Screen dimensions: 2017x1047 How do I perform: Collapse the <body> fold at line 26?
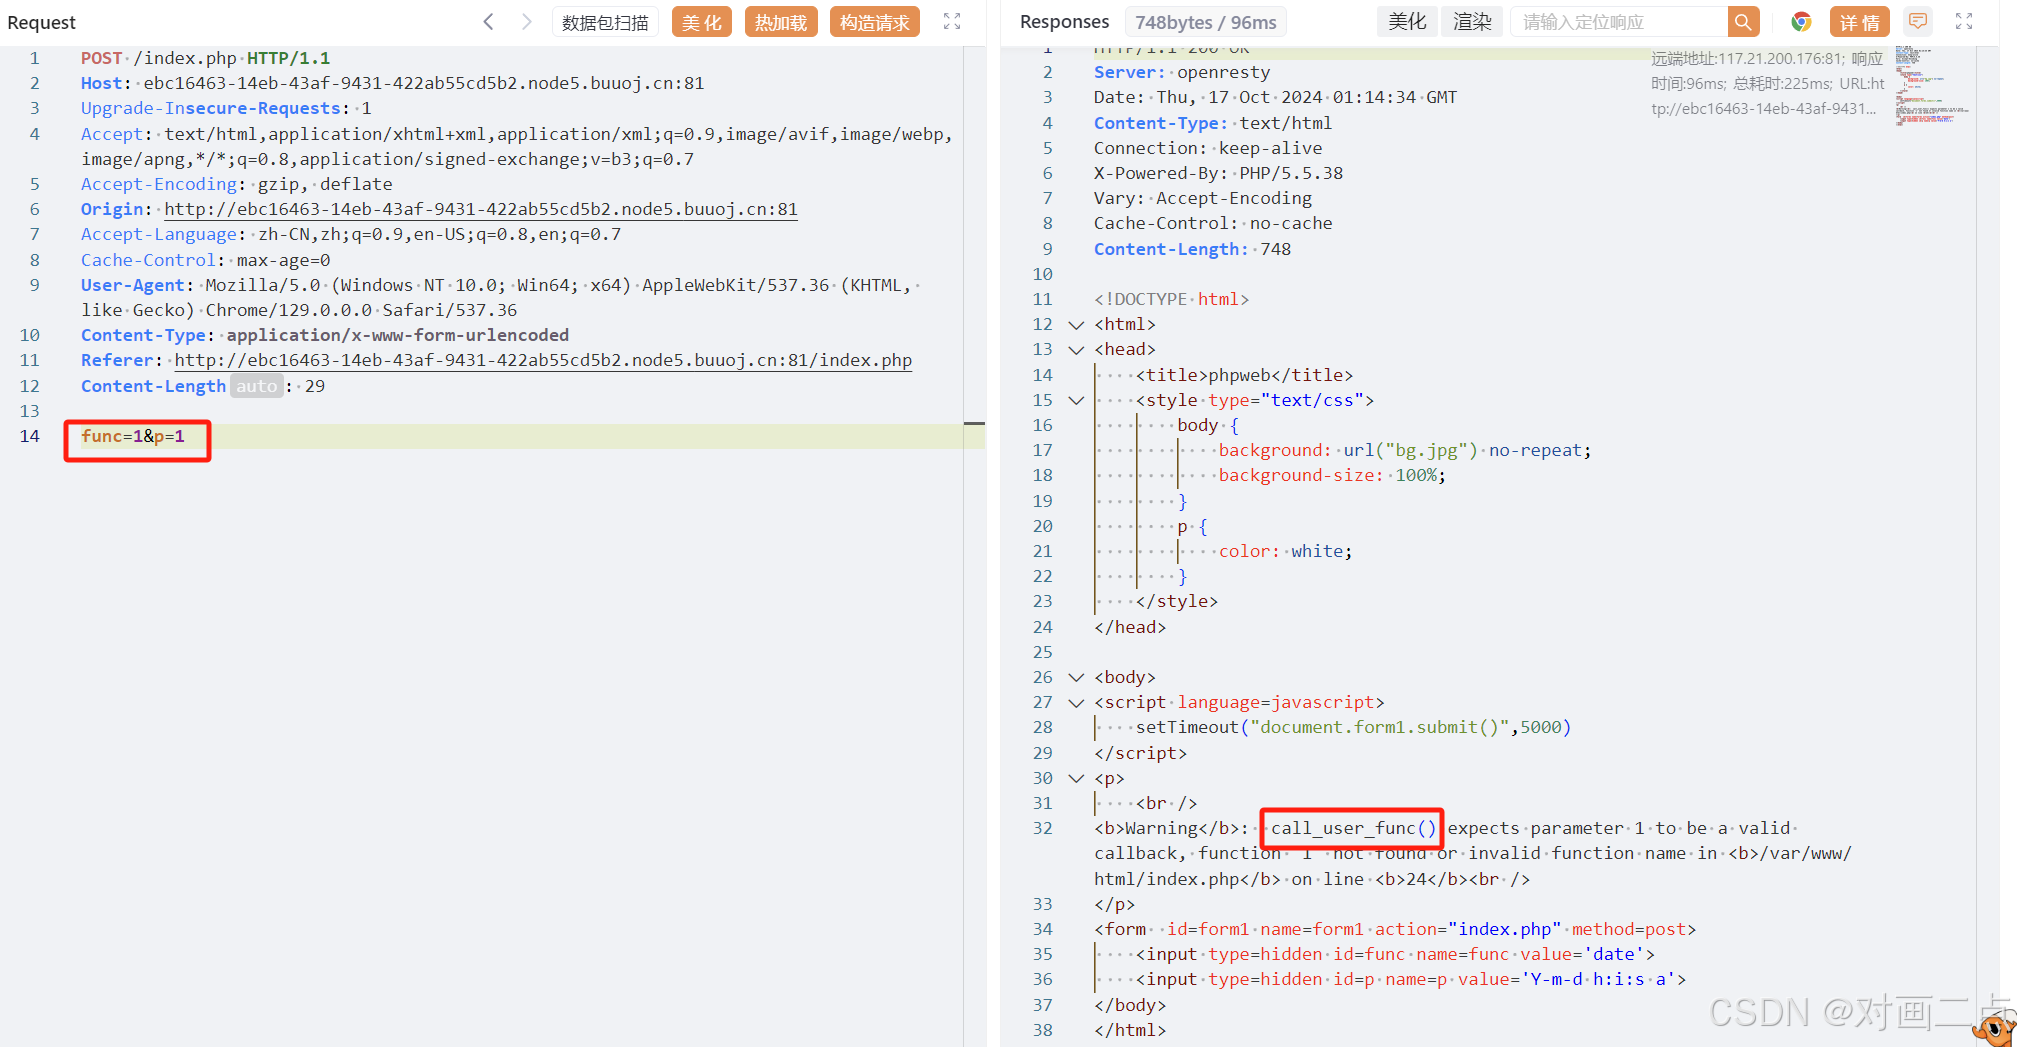click(x=1076, y=677)
